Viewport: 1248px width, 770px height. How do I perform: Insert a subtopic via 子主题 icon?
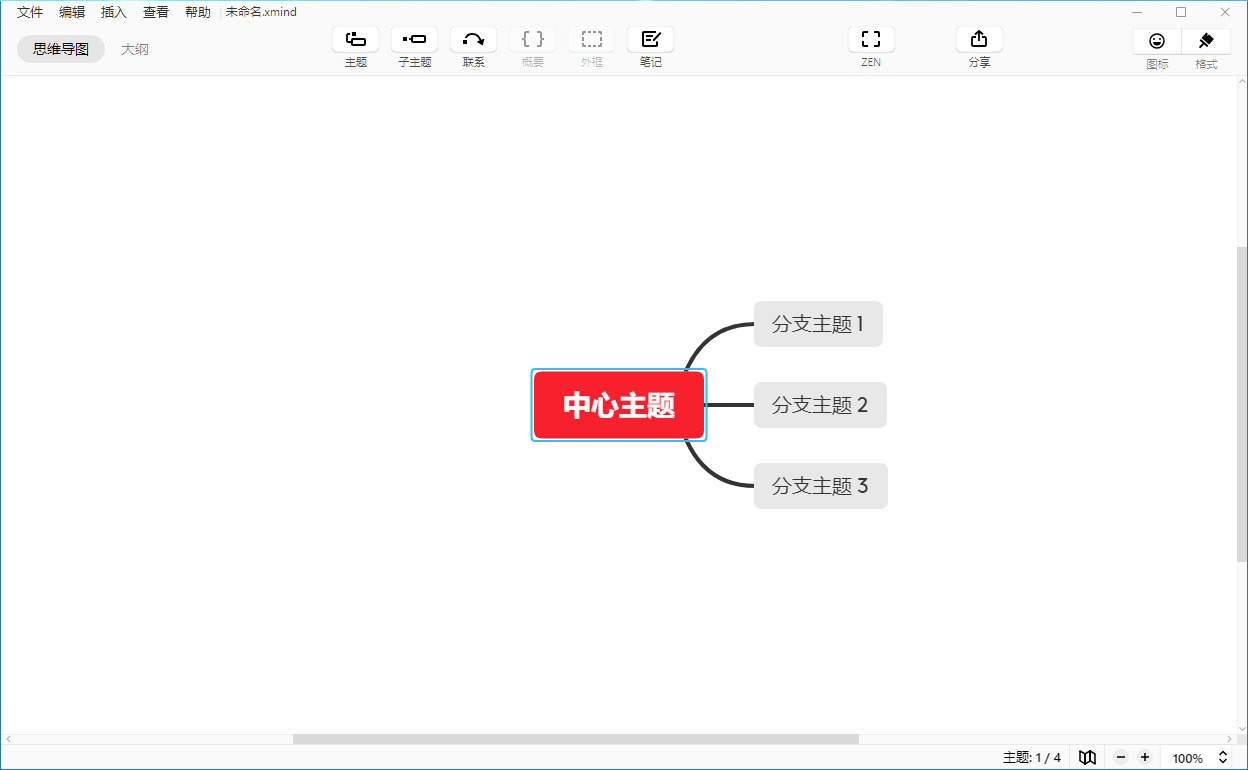coord(414,39)
